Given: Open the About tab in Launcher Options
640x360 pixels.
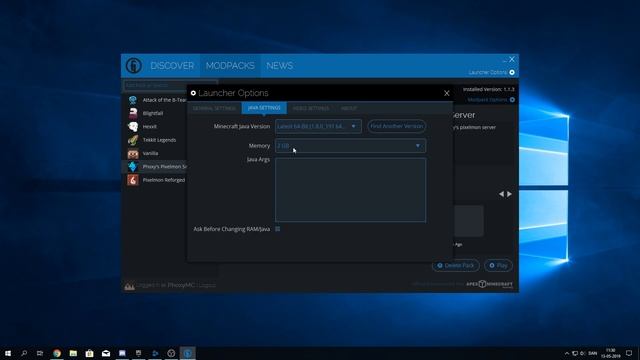Looking at the screenshot, I should pyautogui.click(x=349, y=108).
